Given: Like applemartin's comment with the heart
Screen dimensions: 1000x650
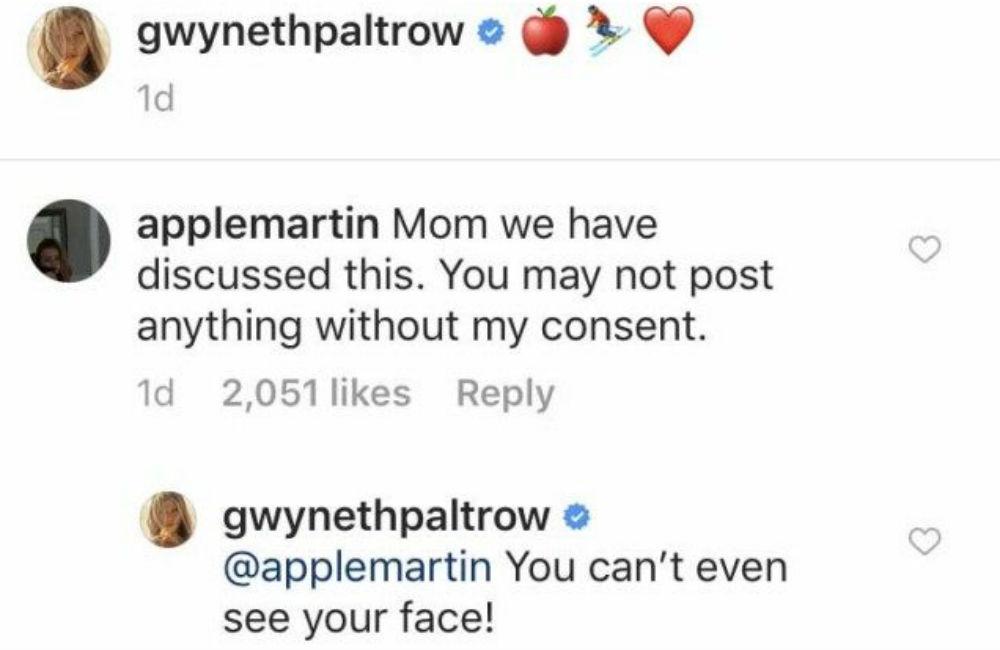Looking at the screenshot, I should 927,250.
